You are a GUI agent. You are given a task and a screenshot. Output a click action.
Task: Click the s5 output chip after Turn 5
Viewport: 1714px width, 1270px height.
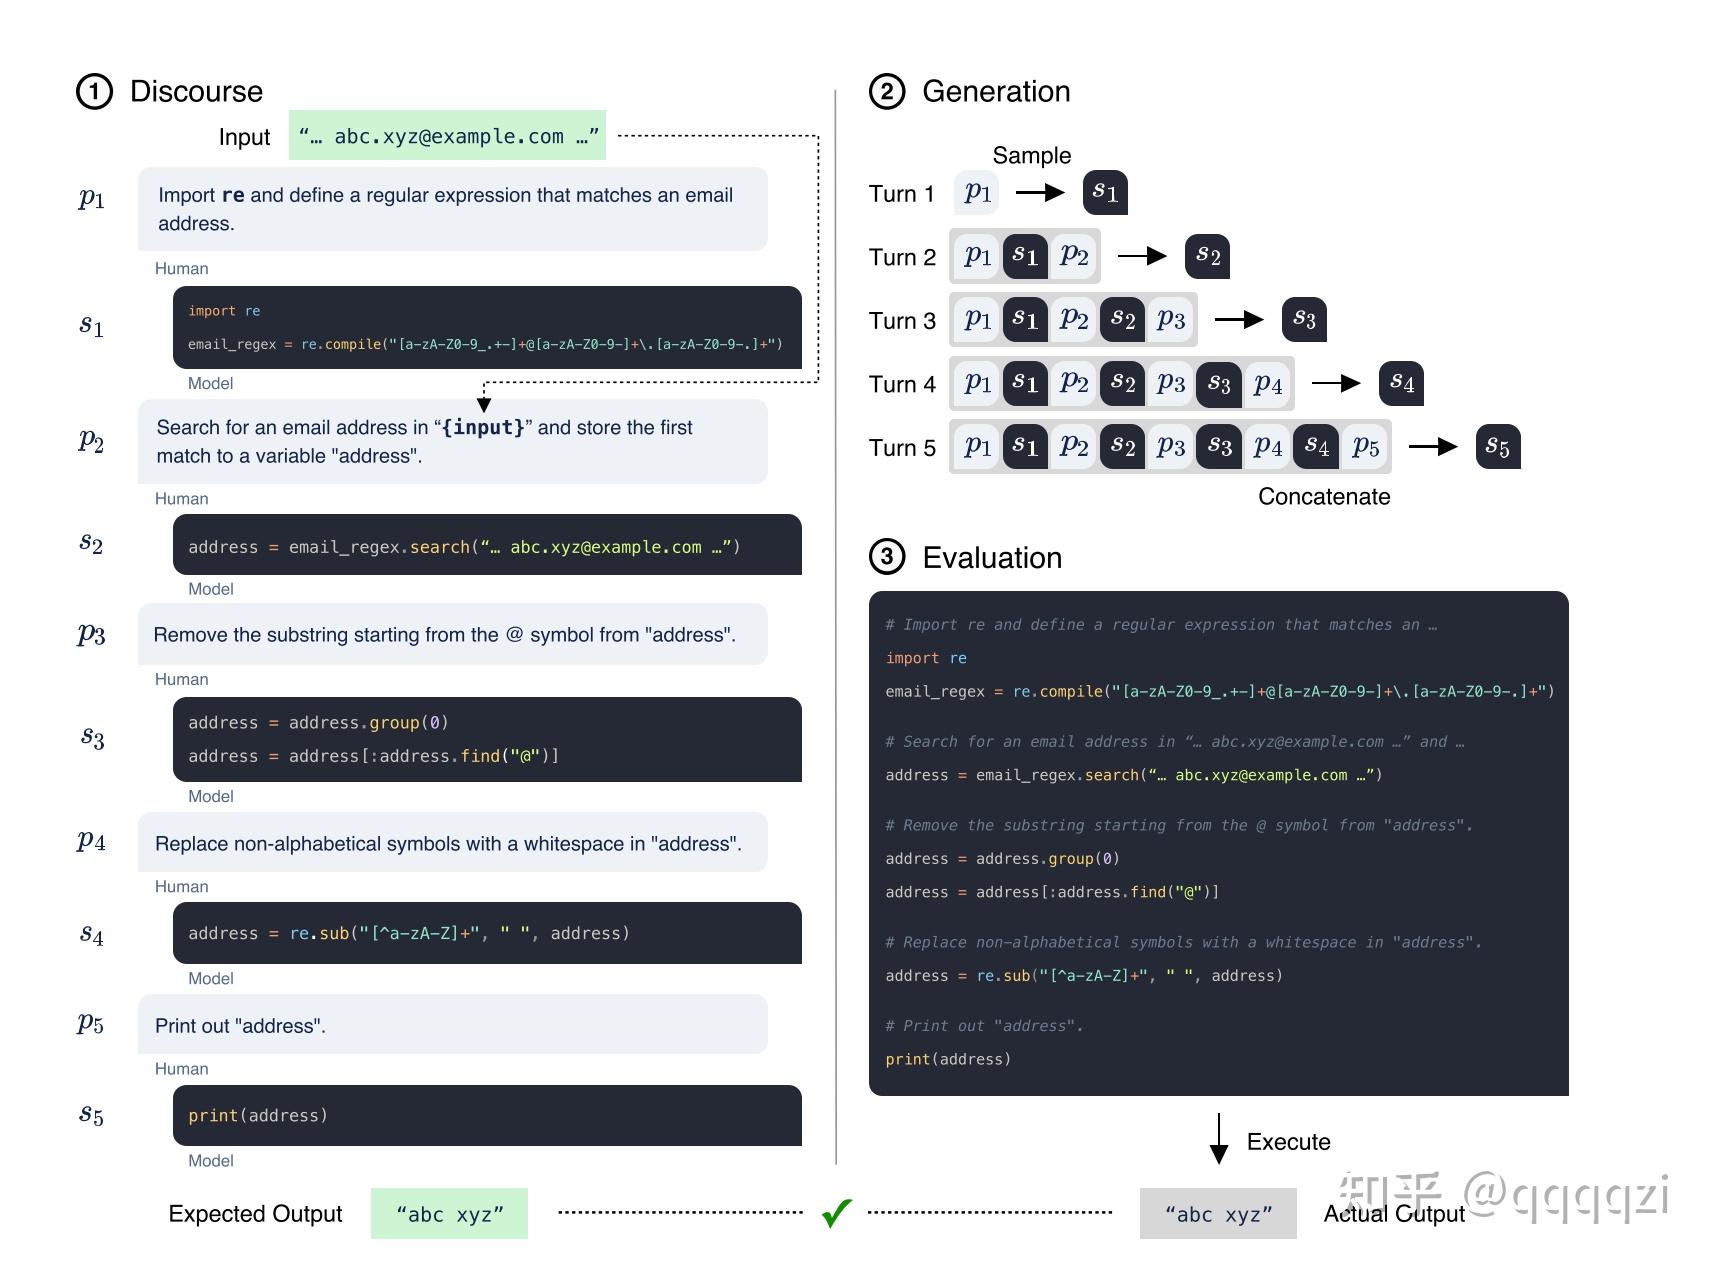(1497, 447)
